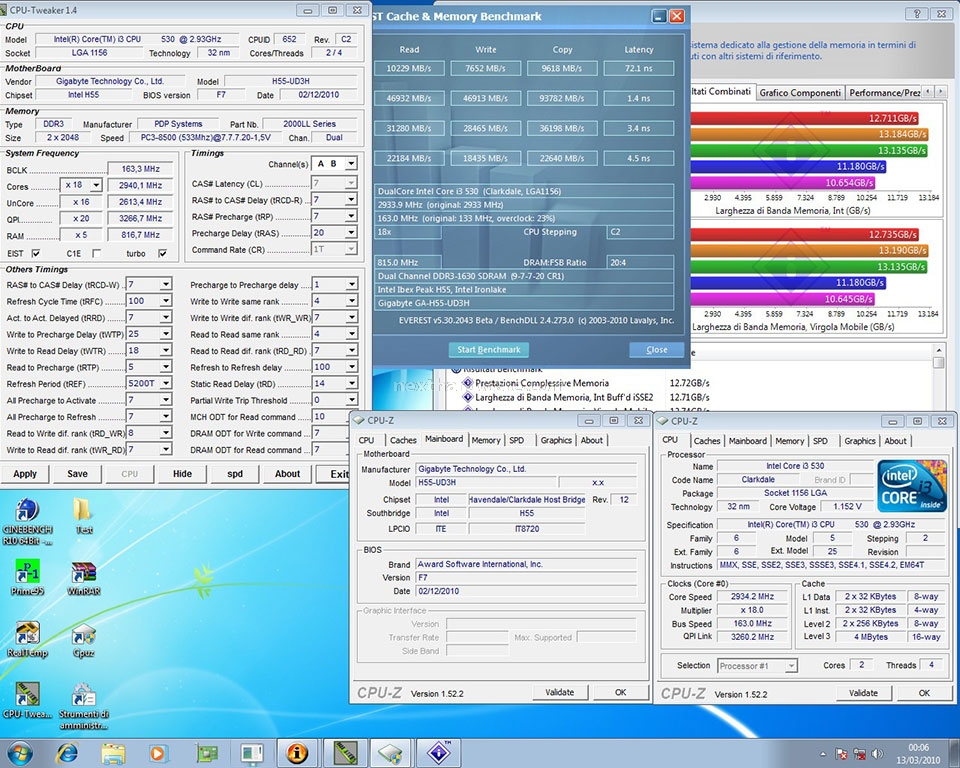This screenshot has height=768, width=960.
Task: Launch the RealTemp desktop shortcut
Action: point(27,639)
